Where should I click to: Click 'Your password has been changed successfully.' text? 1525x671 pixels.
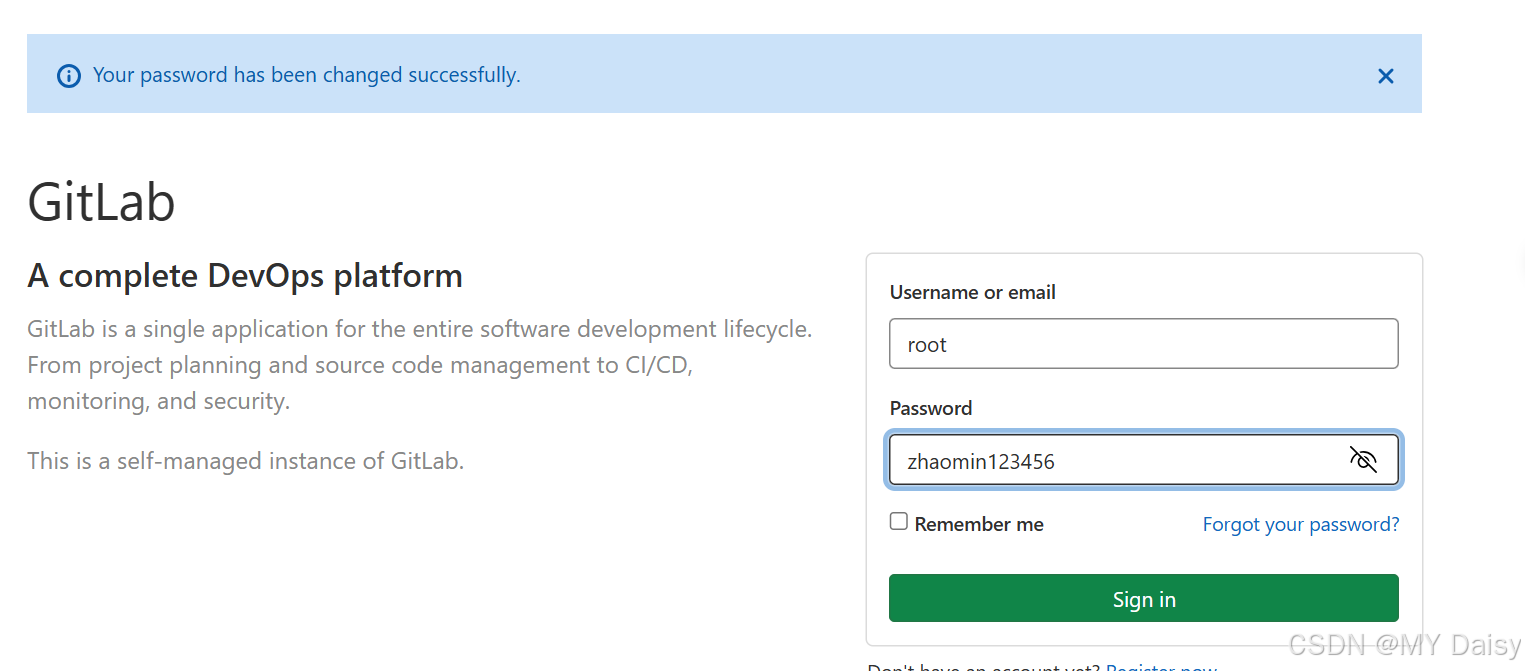tap(307, 75)
